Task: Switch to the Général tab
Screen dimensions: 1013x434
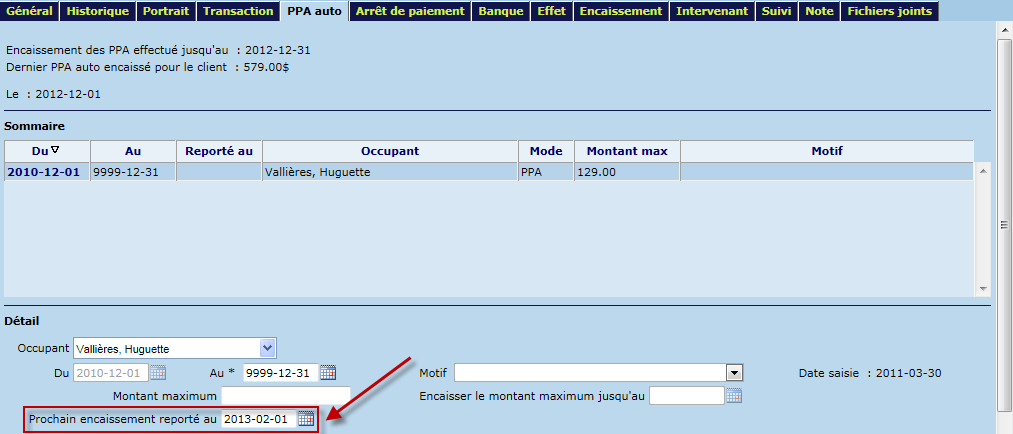Action: [29, 11]
